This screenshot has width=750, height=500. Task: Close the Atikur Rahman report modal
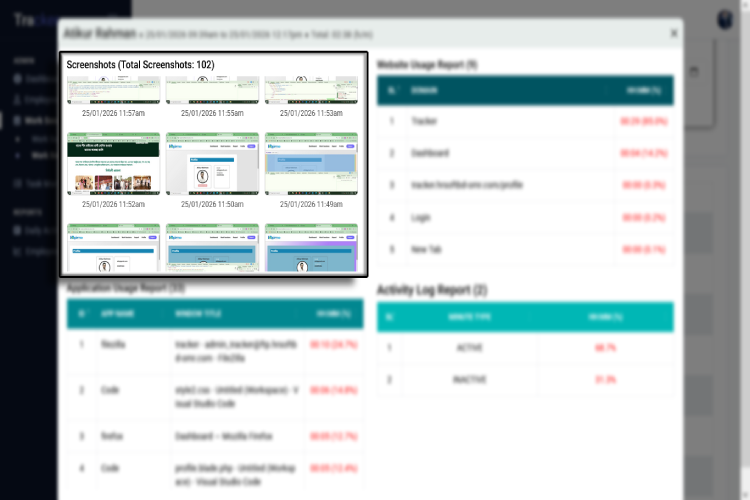674,33
